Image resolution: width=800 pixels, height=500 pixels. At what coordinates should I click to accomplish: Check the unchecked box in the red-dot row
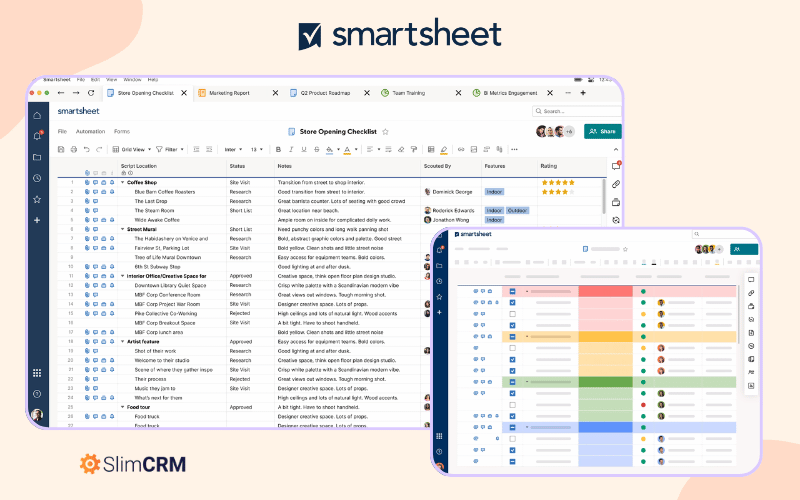(512, 405)
